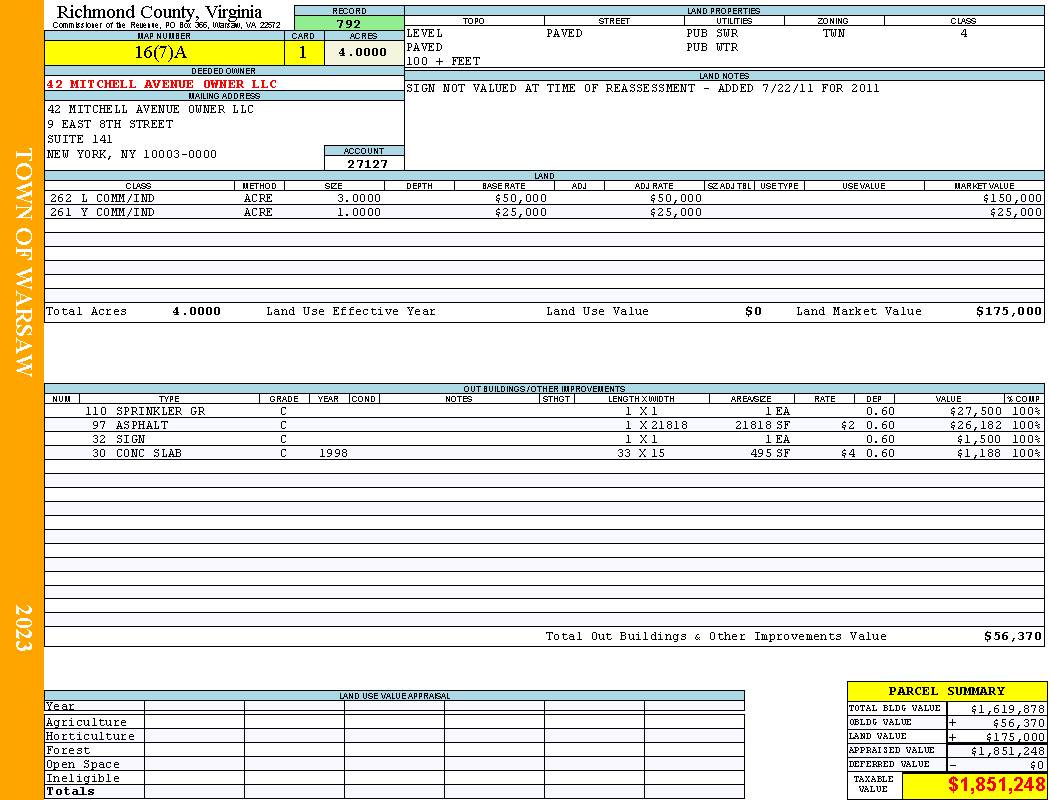Image resolution: width=1050 pixels, height=800 pixels.
Task: Click concrete slab value $1,188
Action: [x=979, y=453]
